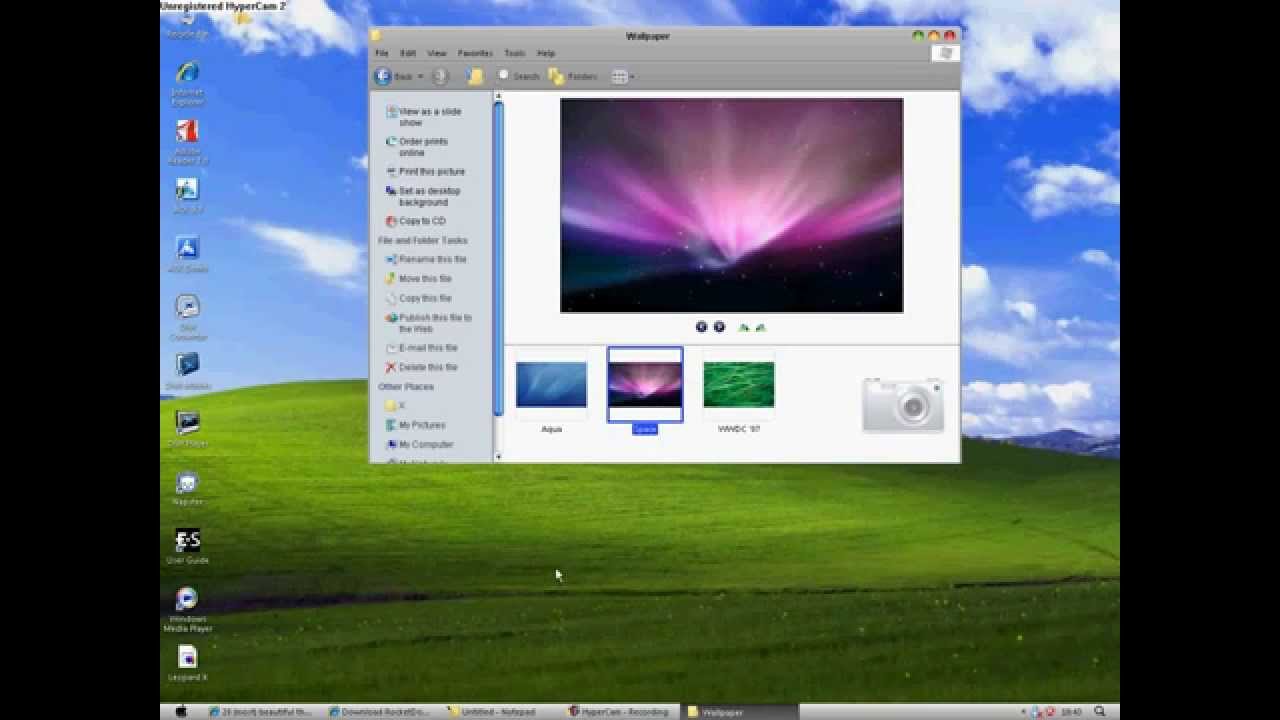Image resolution: width=1280 pixels, height=720 pixels.
Task: Rotate the picture counterclockwise
Action: pos(760,327)
